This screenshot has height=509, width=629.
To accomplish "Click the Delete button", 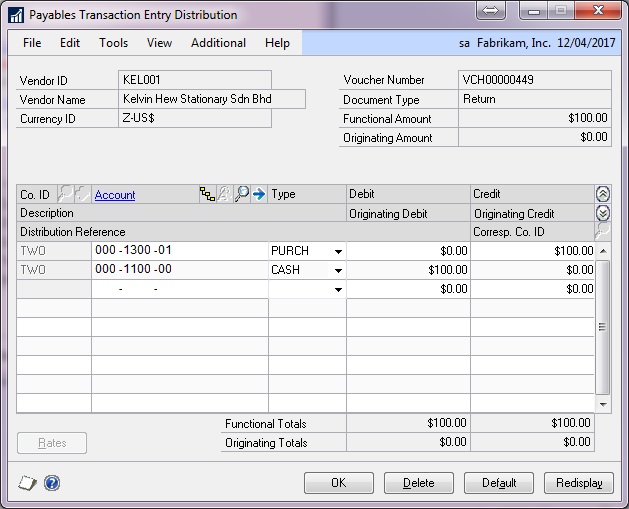I will coord(419,483).
